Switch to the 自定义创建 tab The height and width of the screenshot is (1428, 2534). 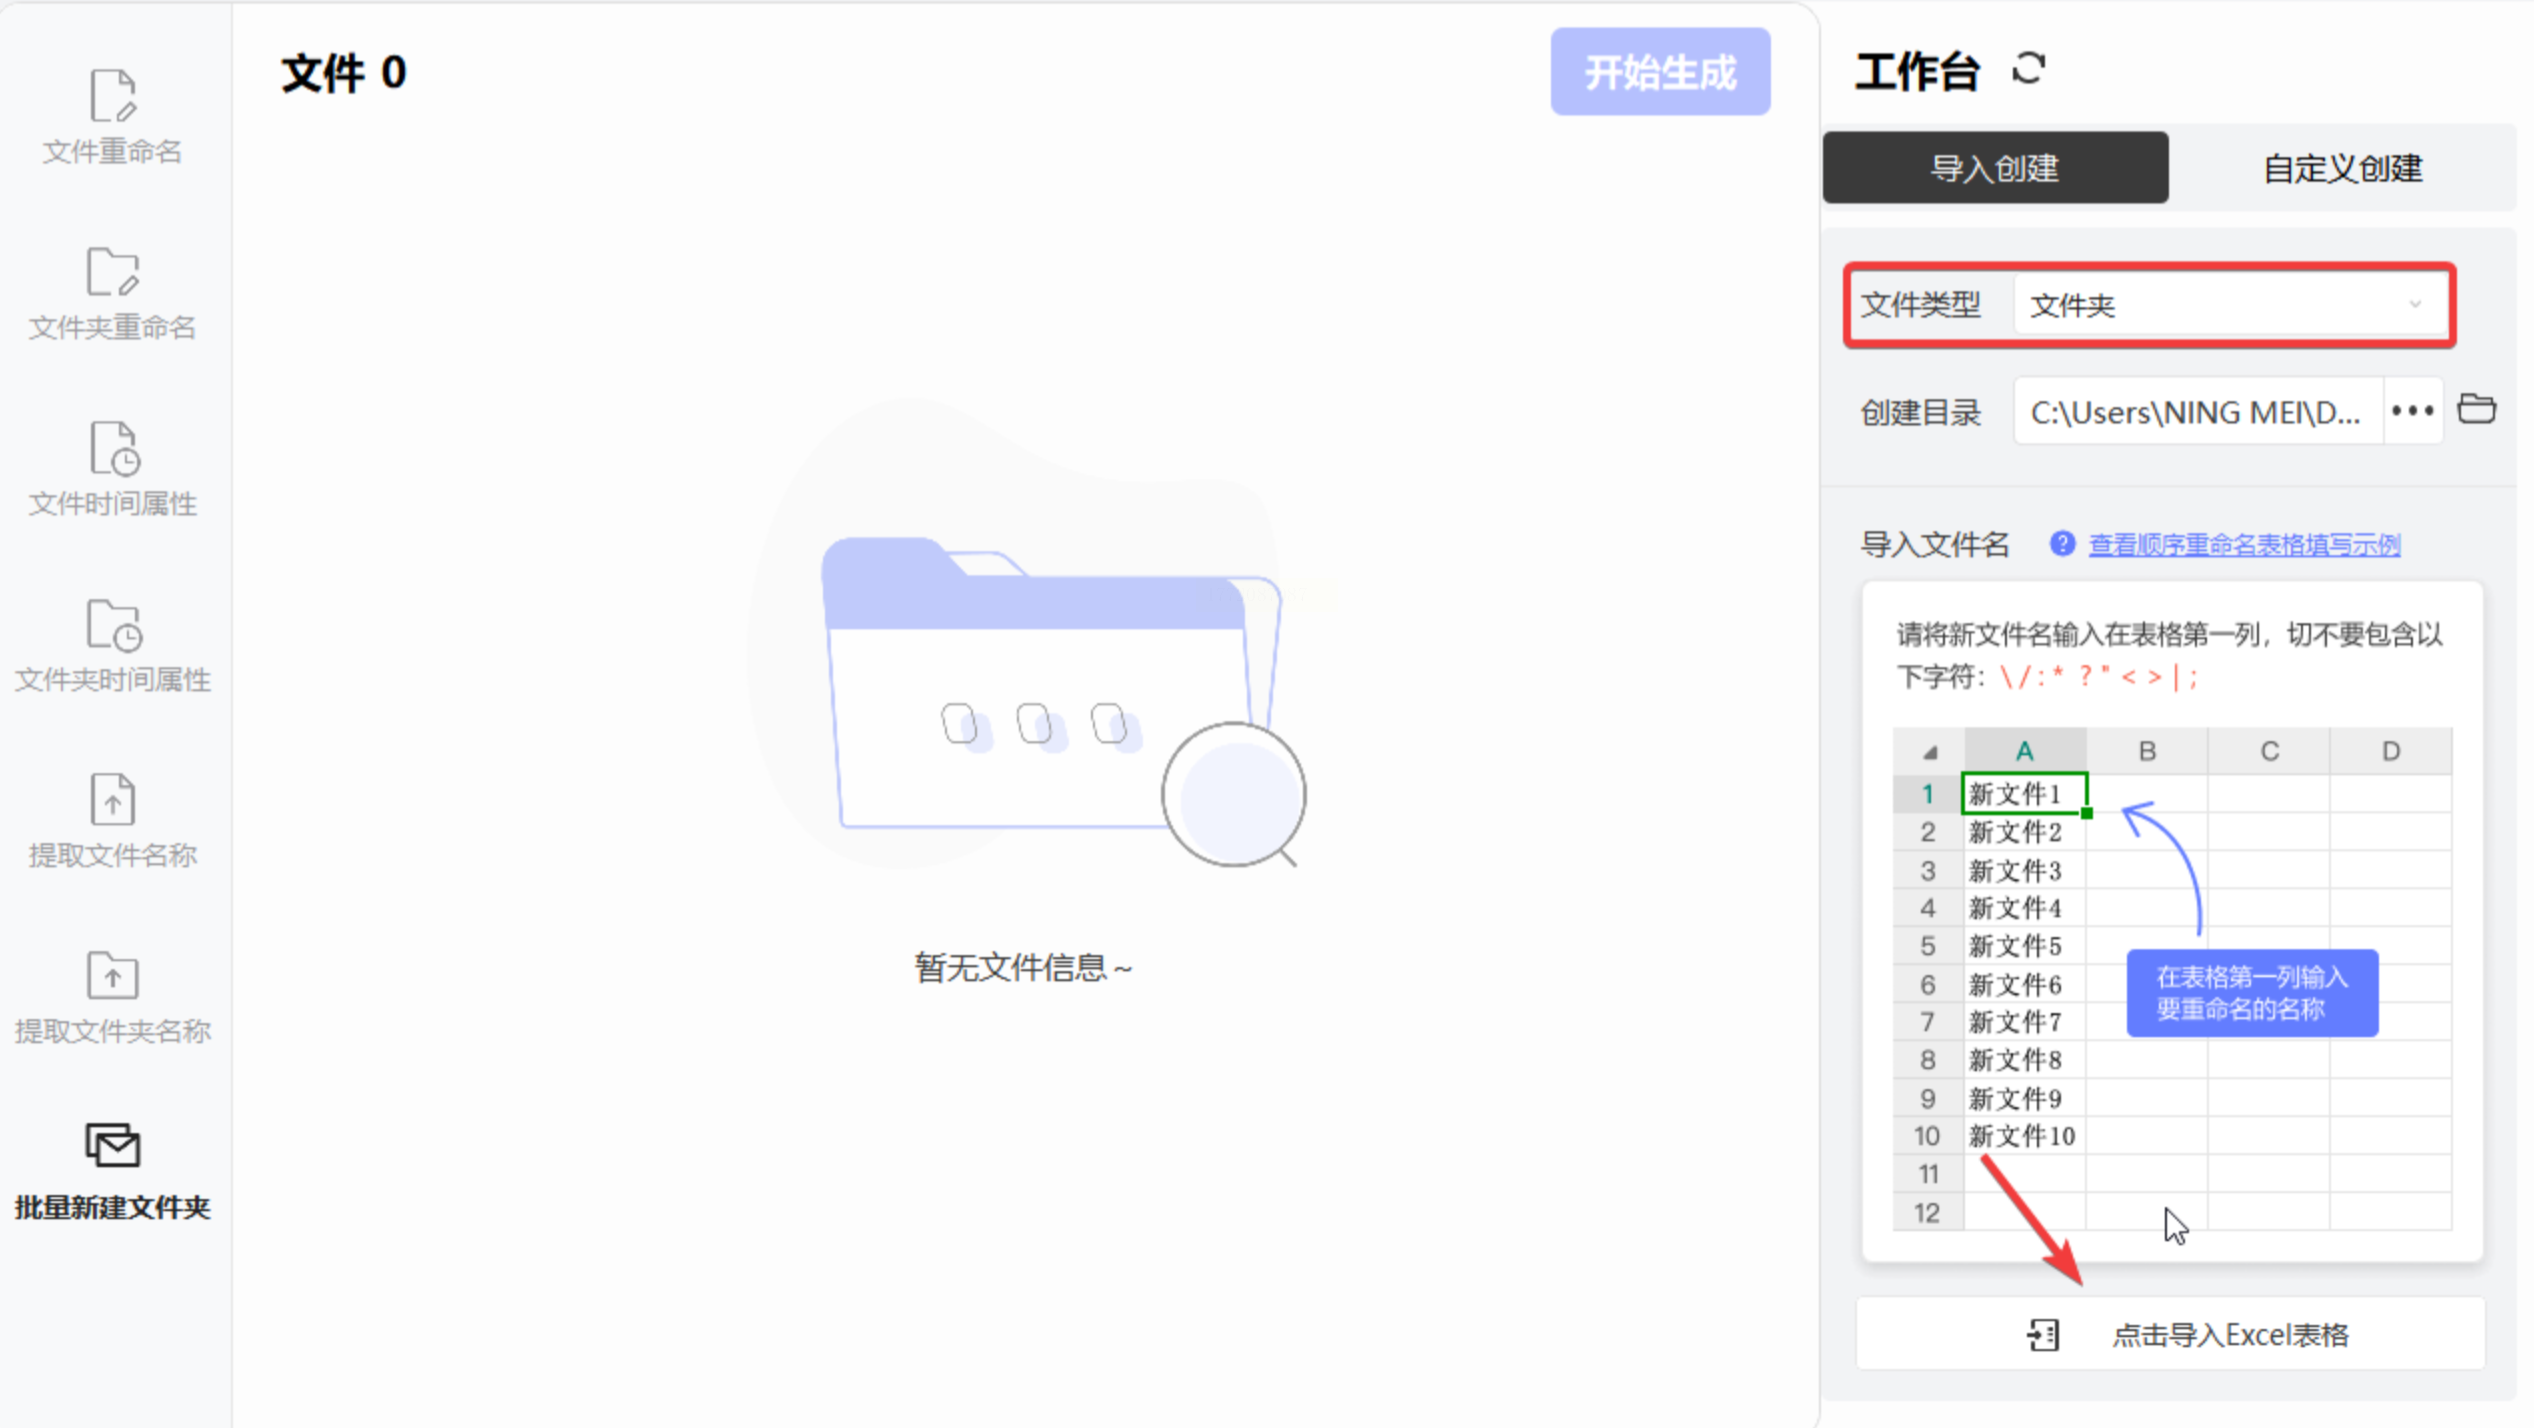point(2342,168)
